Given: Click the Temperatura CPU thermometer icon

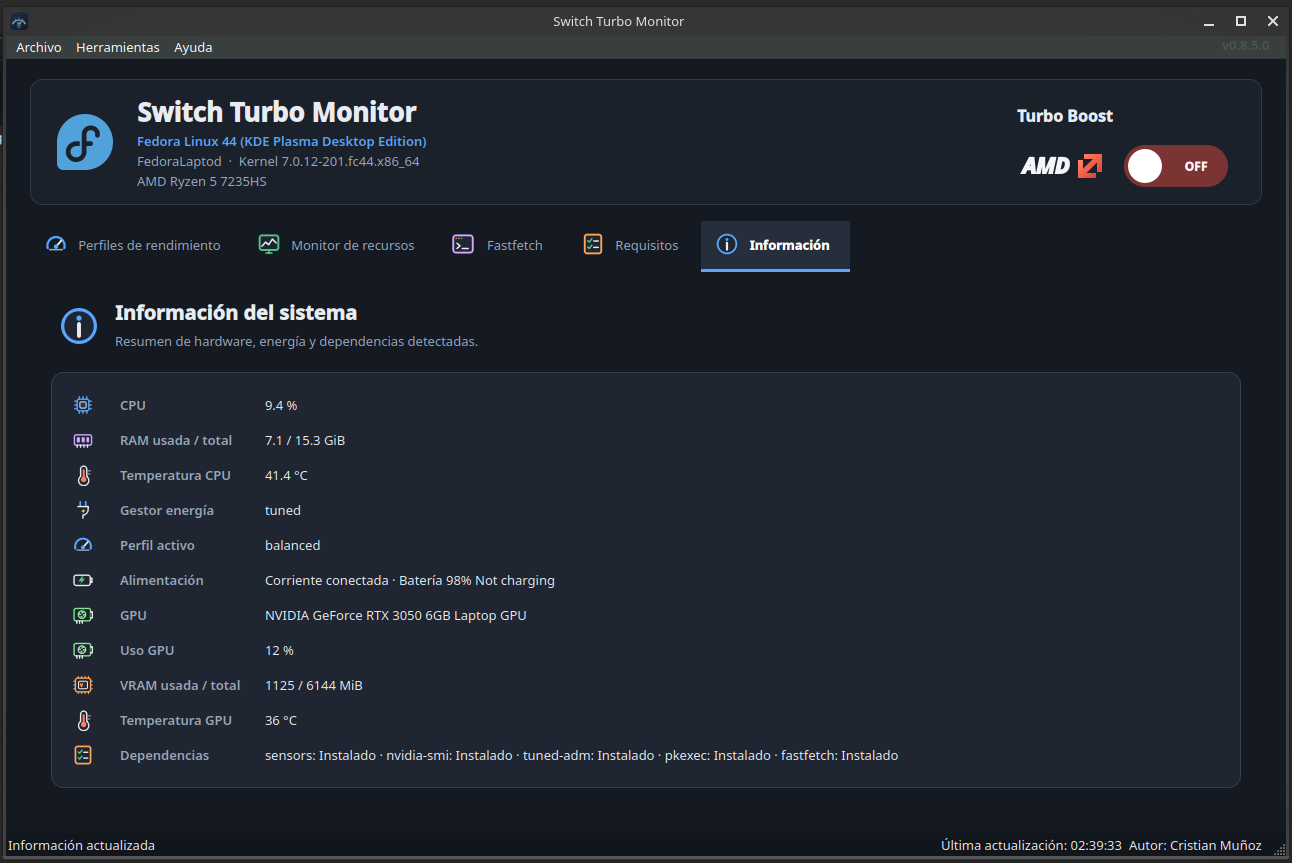Looking at the screenshot, I should pyautogui.click(x=83, y=475).
